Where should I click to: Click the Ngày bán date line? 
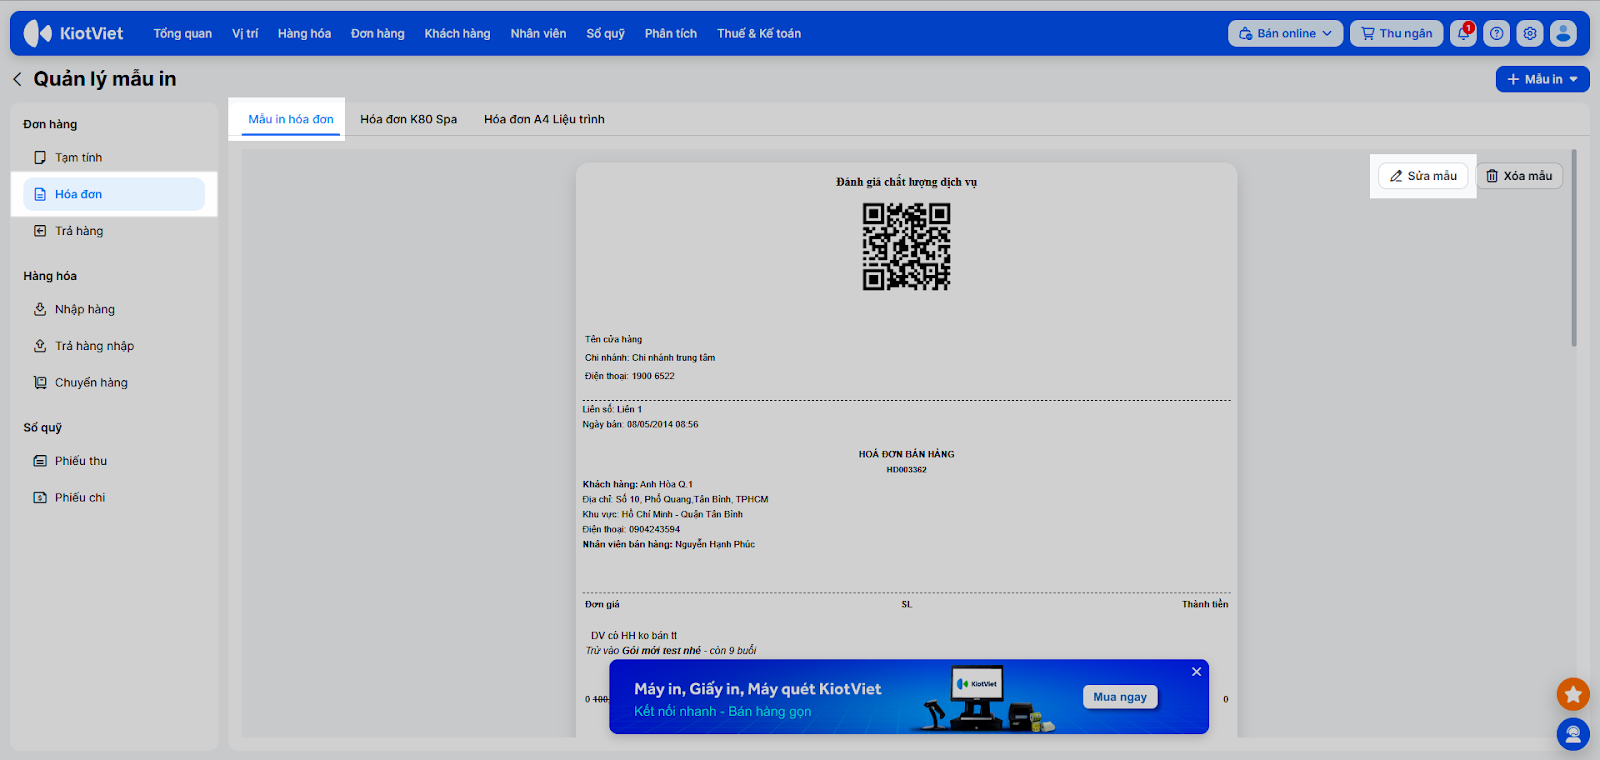coord(641,424)
